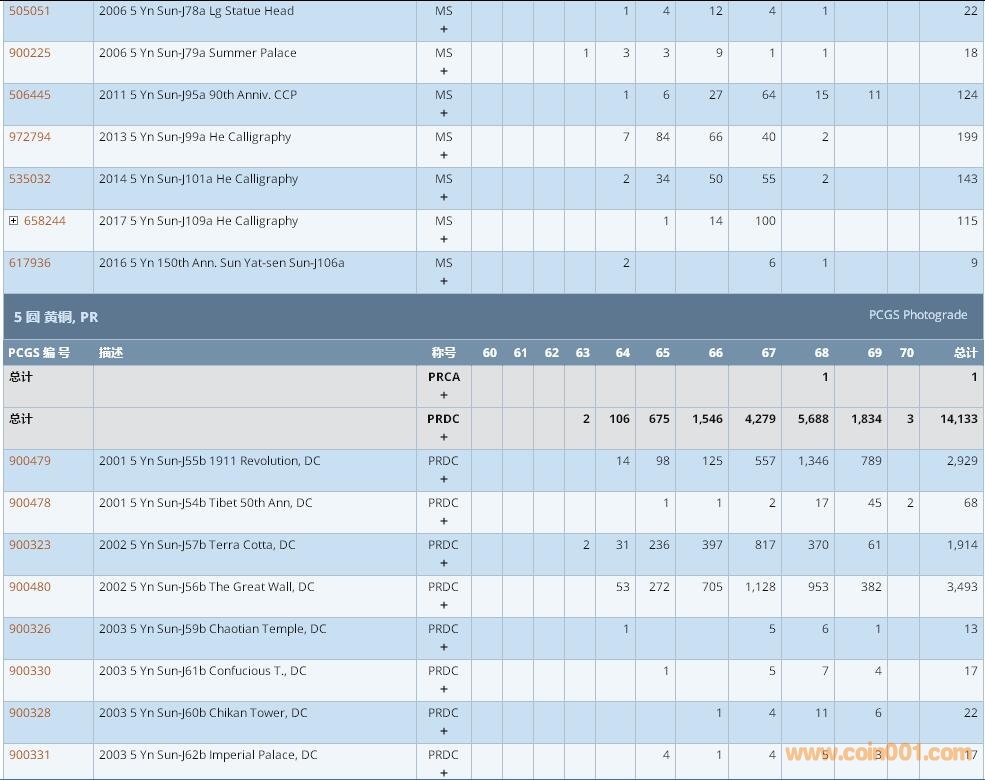985x780 pixels.
Task: Click the plus icon under MS for 900225
Action: [x=444, y=72]
